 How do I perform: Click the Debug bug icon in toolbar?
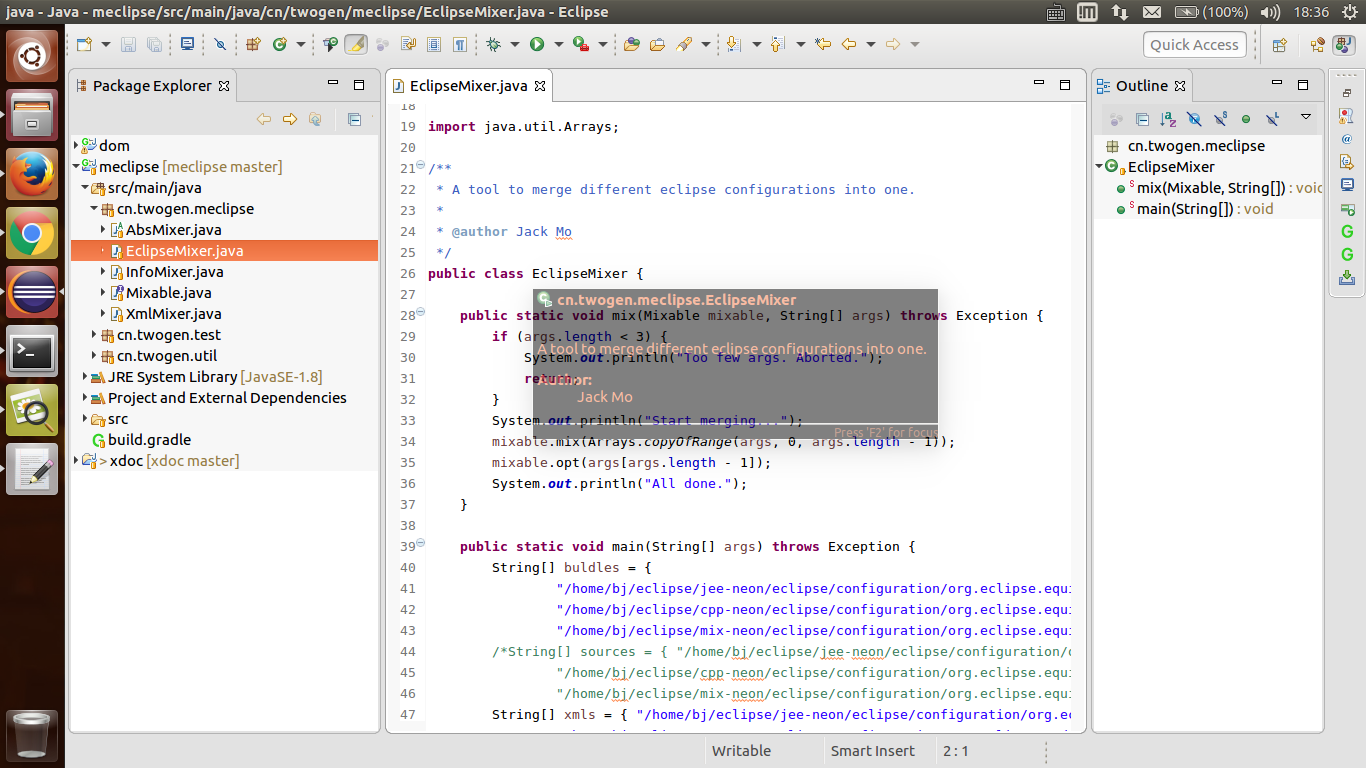(x=493, y=44)
